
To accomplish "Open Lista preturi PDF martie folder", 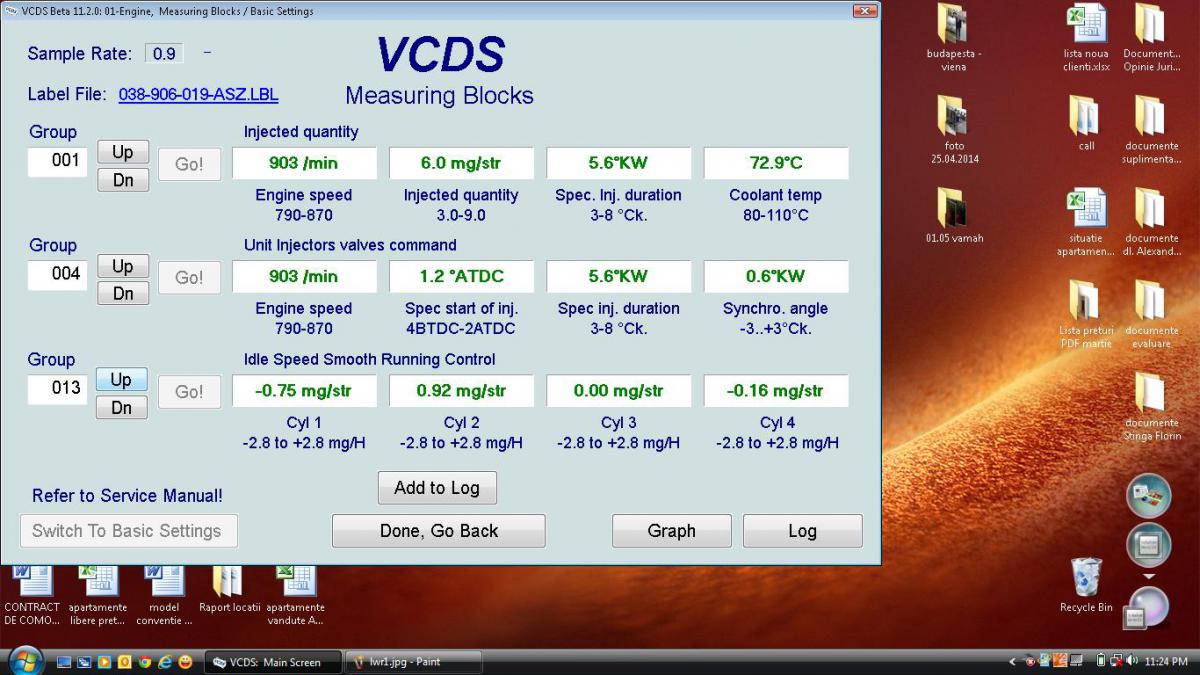I will pos(1087,315).
